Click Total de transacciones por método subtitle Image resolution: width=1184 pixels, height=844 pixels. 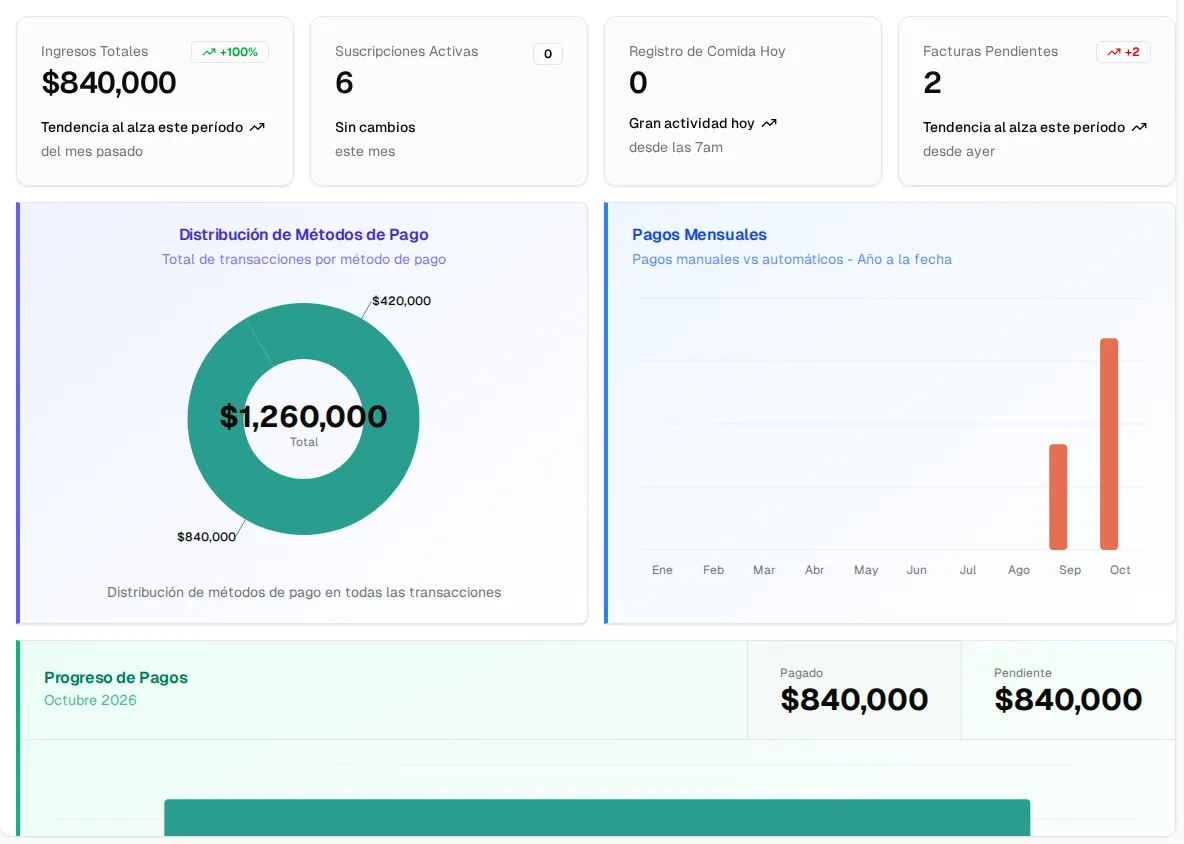304,259
